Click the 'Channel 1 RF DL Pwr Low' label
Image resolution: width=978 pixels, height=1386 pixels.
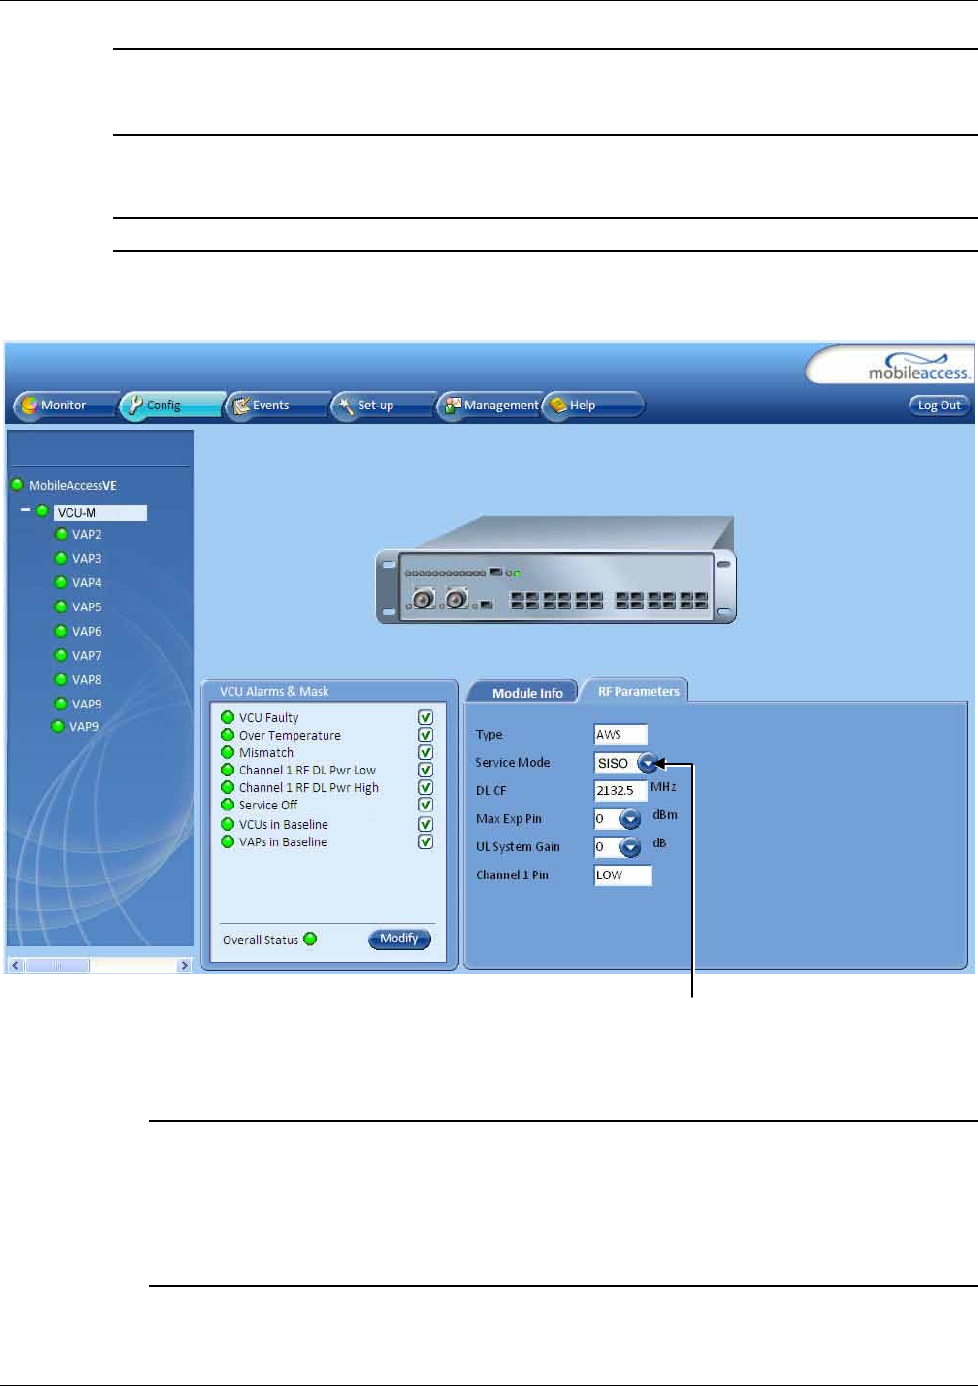[307, 770]
